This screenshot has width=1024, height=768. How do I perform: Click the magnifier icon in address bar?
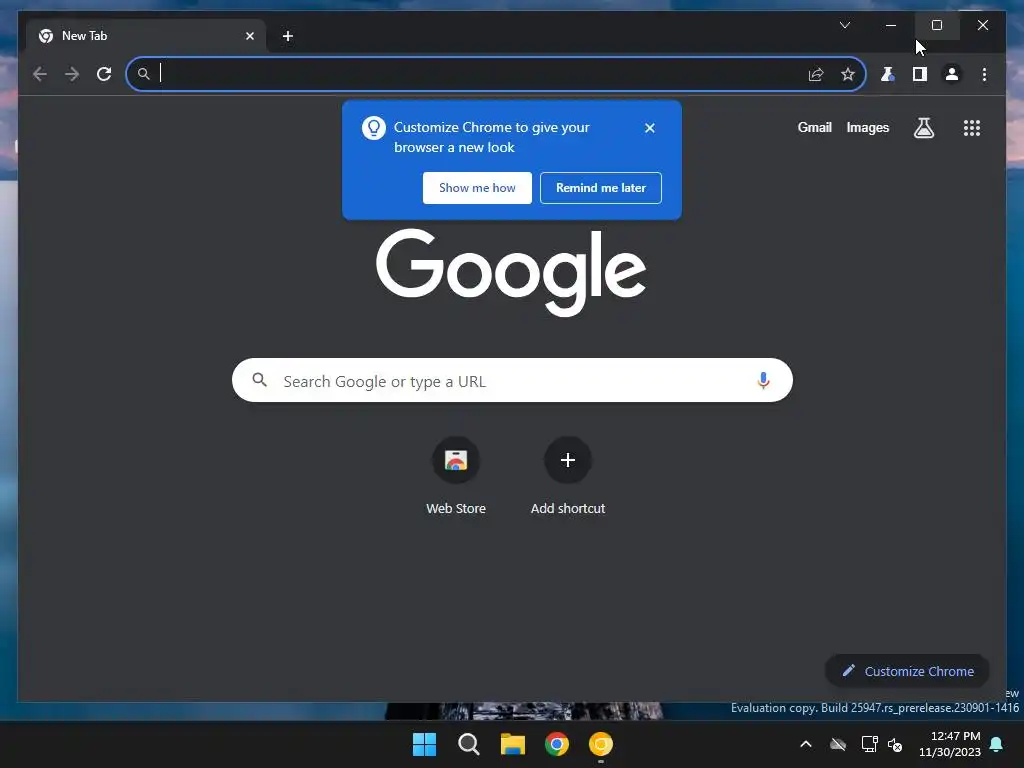[x=144, y=74]
